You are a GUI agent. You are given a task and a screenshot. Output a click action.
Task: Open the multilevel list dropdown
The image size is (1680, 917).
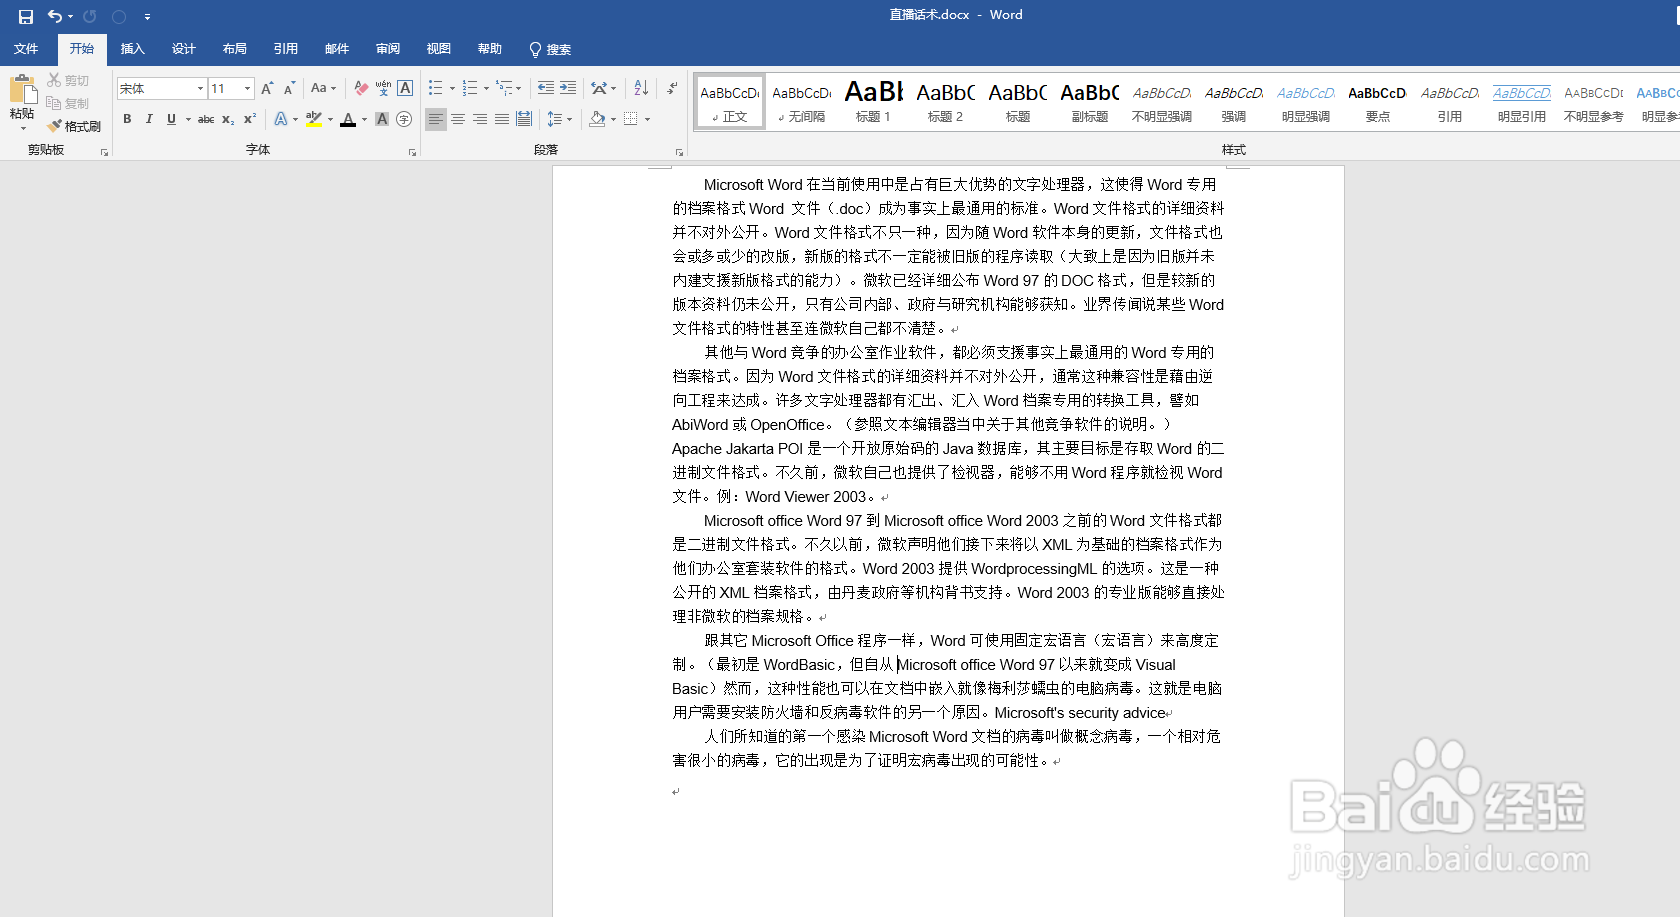(519, 88)
